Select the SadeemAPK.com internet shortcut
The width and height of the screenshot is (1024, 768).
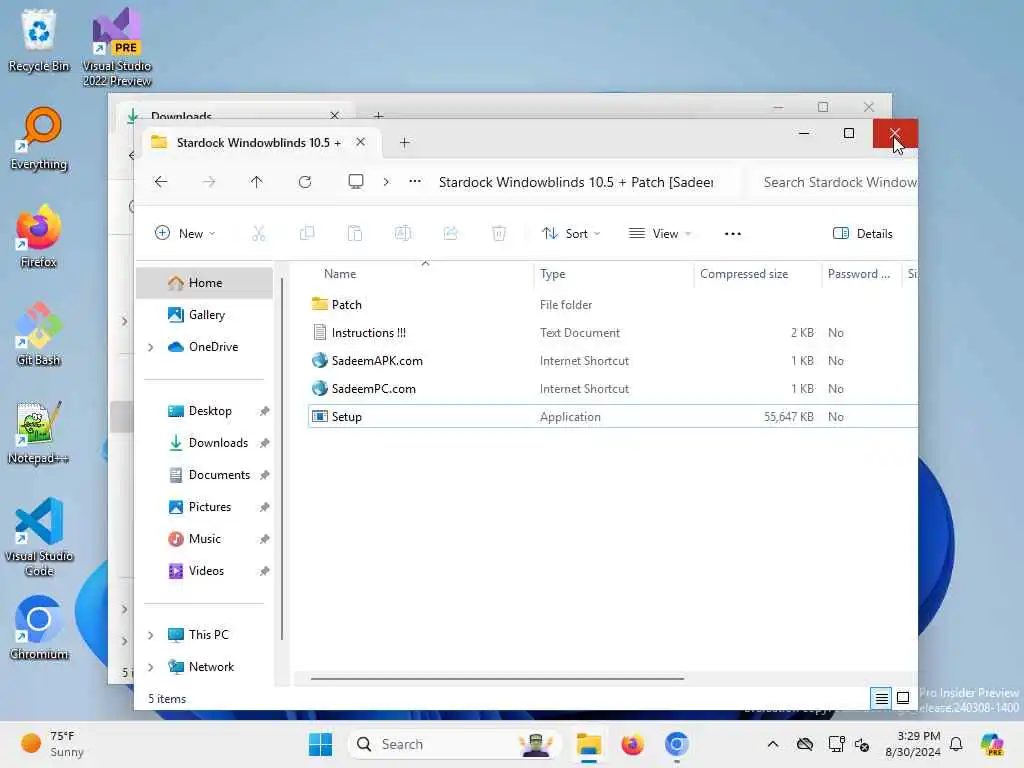click(613, 360)
